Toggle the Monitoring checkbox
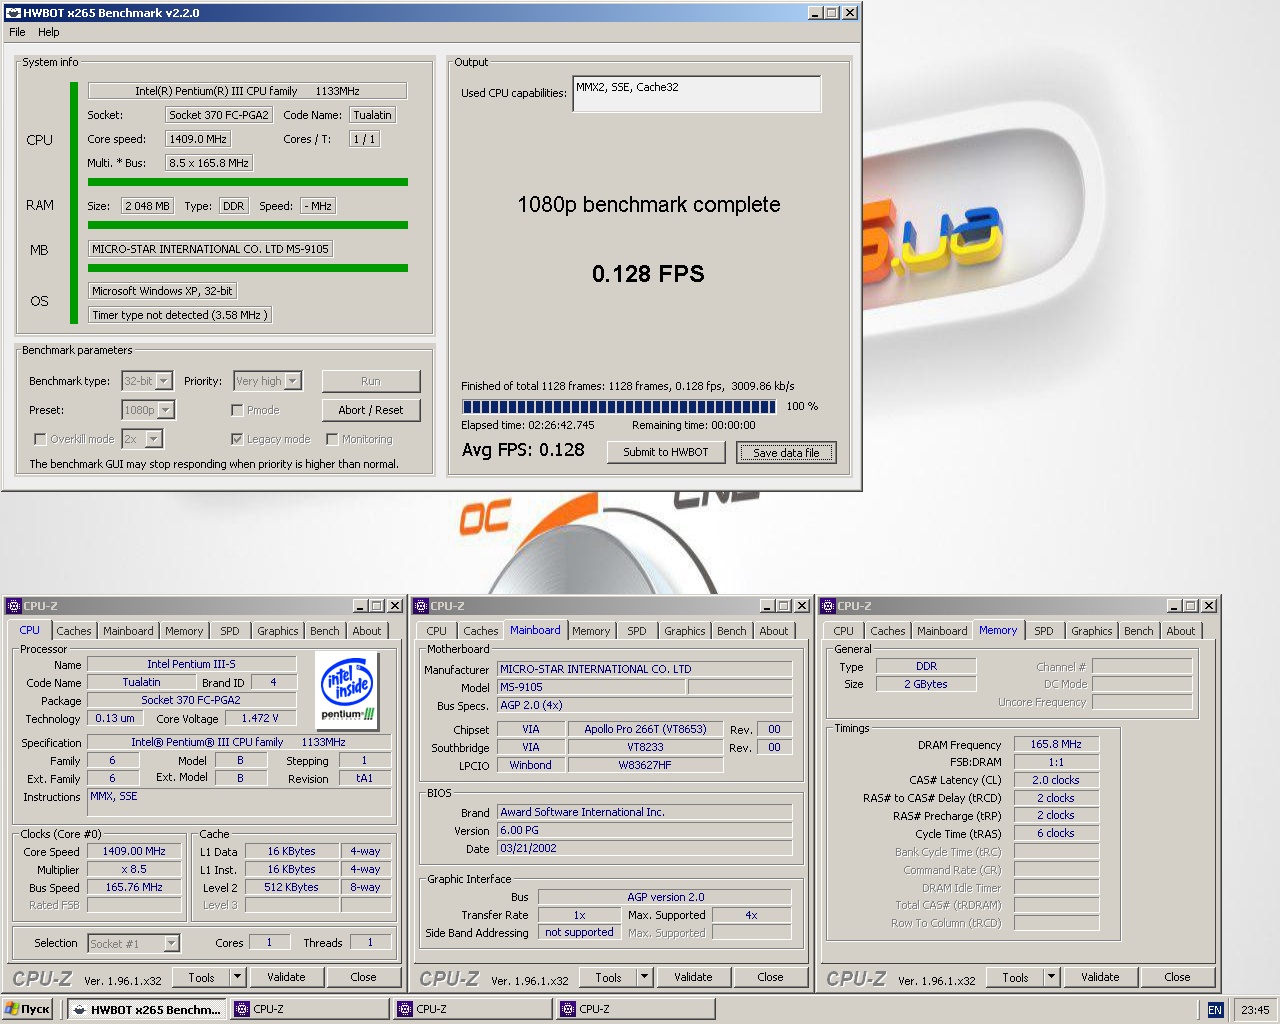1280x1024 pixels. tap(332, 439)
